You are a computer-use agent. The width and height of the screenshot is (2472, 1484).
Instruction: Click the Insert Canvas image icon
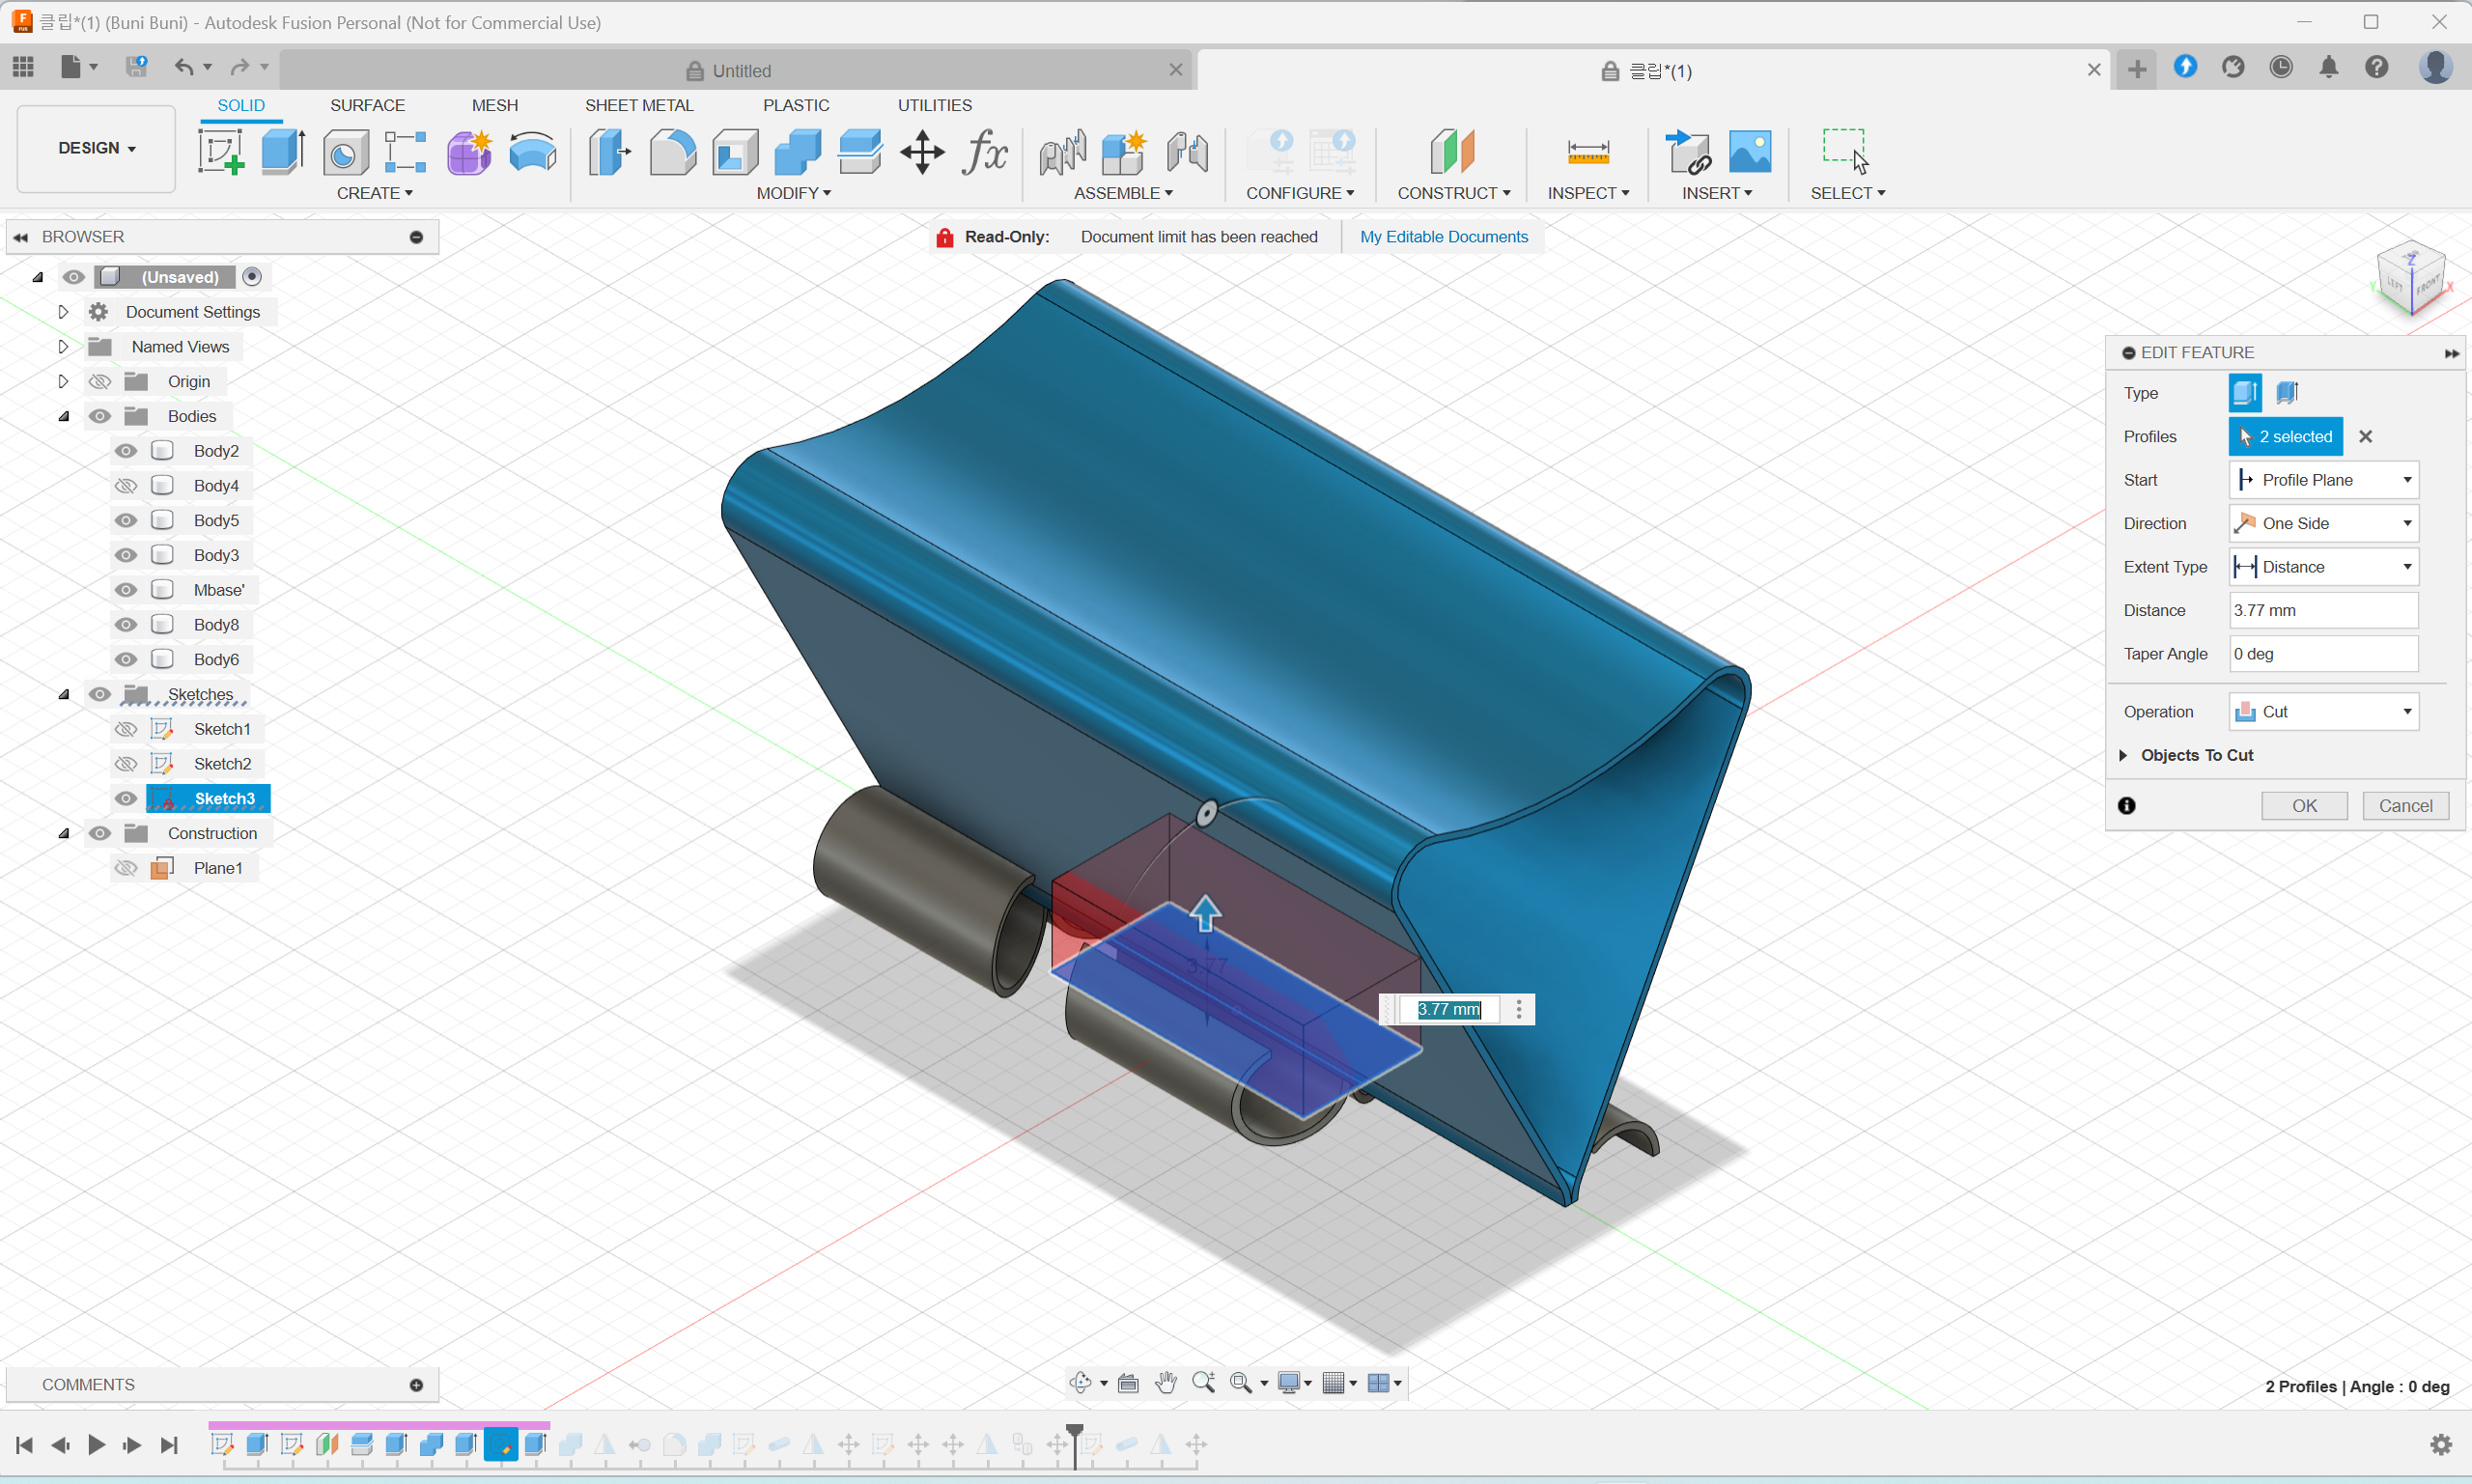click(x=1749, y=152)
